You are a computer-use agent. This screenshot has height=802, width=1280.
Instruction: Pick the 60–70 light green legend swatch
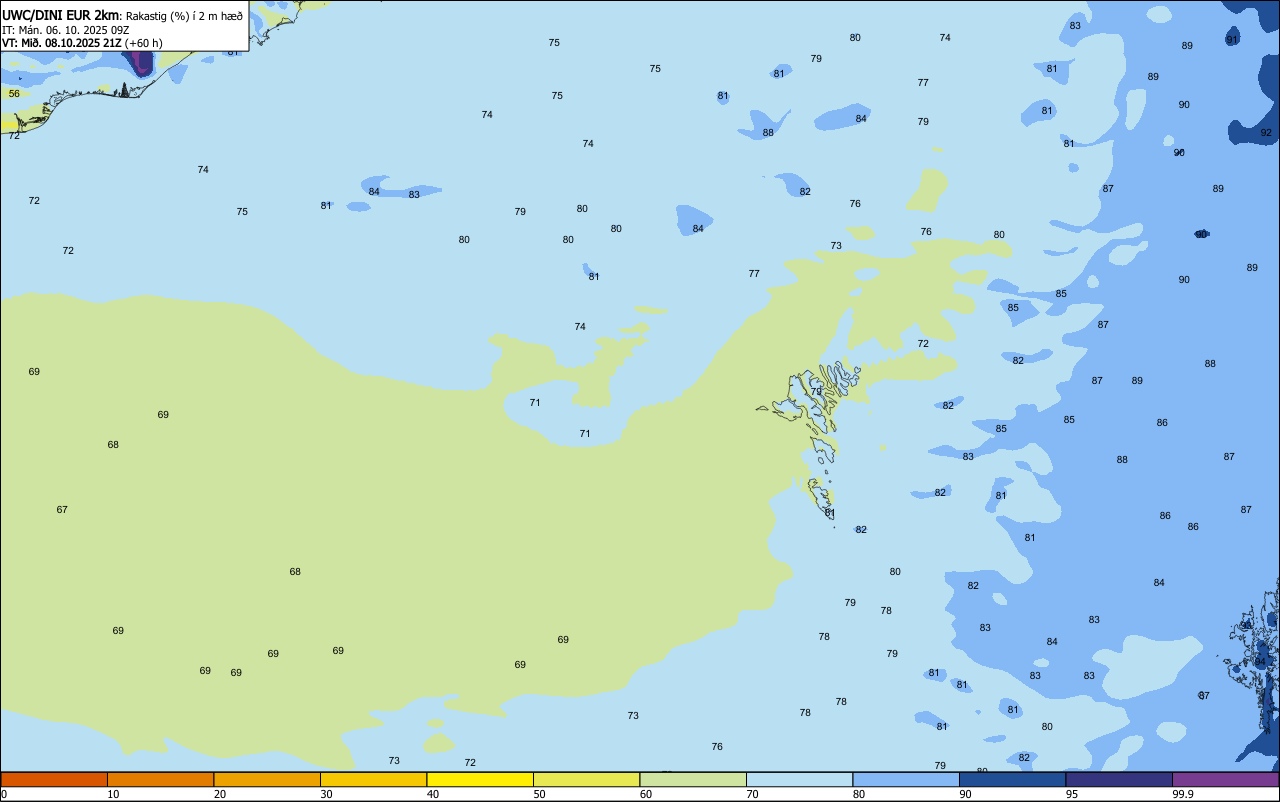(693, 779)
